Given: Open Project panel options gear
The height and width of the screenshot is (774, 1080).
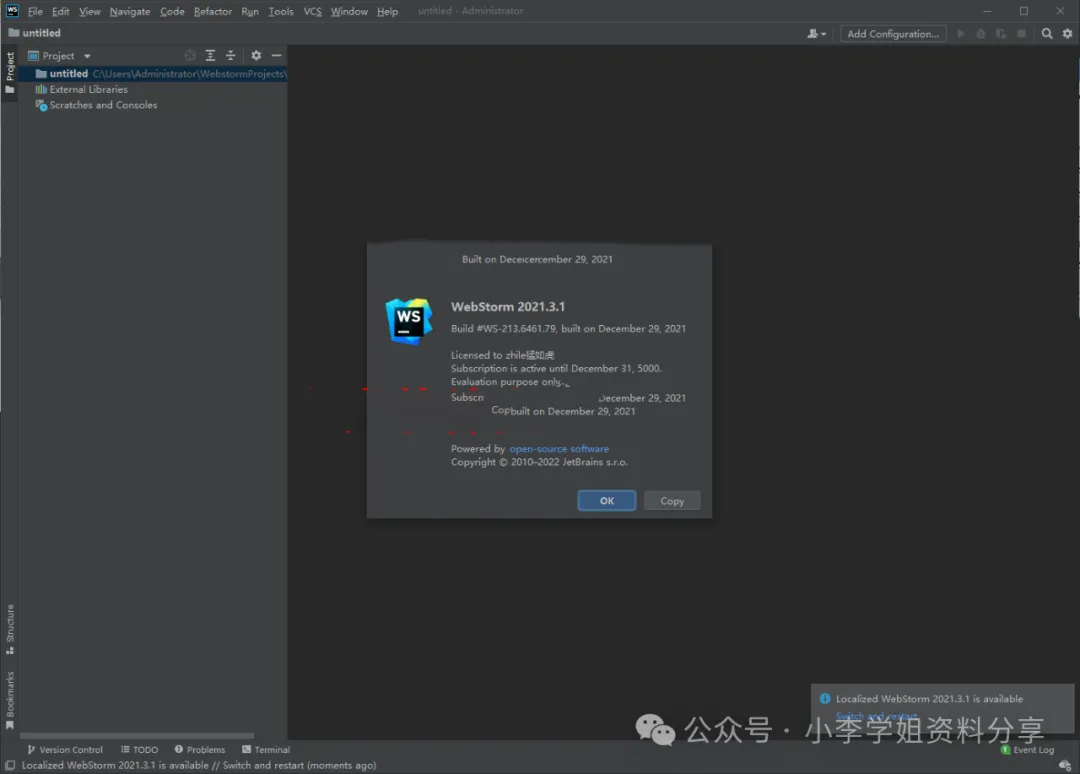Looking at the screenshot, I should (256, 55).
